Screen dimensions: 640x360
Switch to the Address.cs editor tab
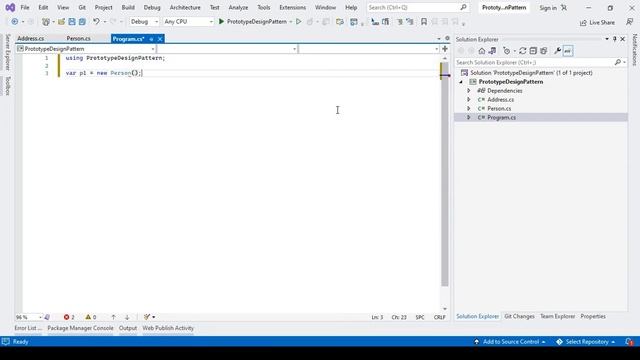[31, 39]
